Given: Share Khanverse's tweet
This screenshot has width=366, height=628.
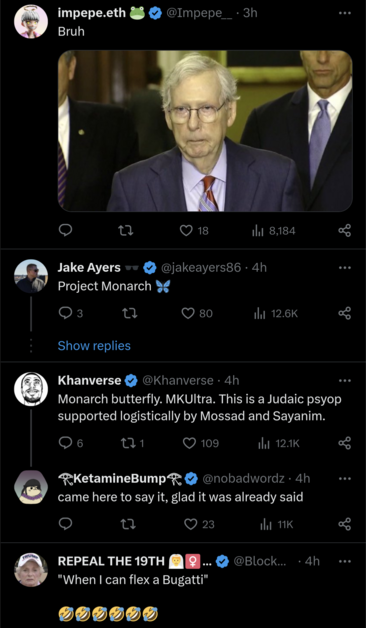Looking at the screenshot, I should tap(345, 443).
